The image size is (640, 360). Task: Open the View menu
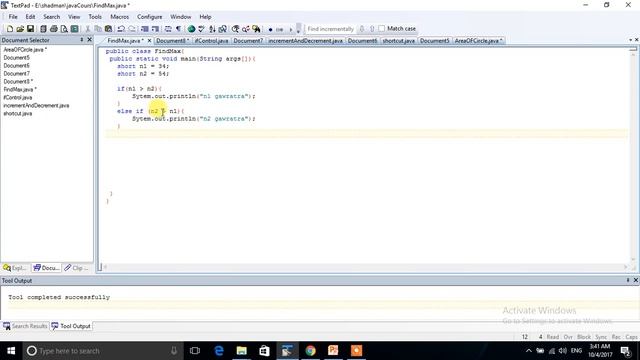tap(74, 17)
